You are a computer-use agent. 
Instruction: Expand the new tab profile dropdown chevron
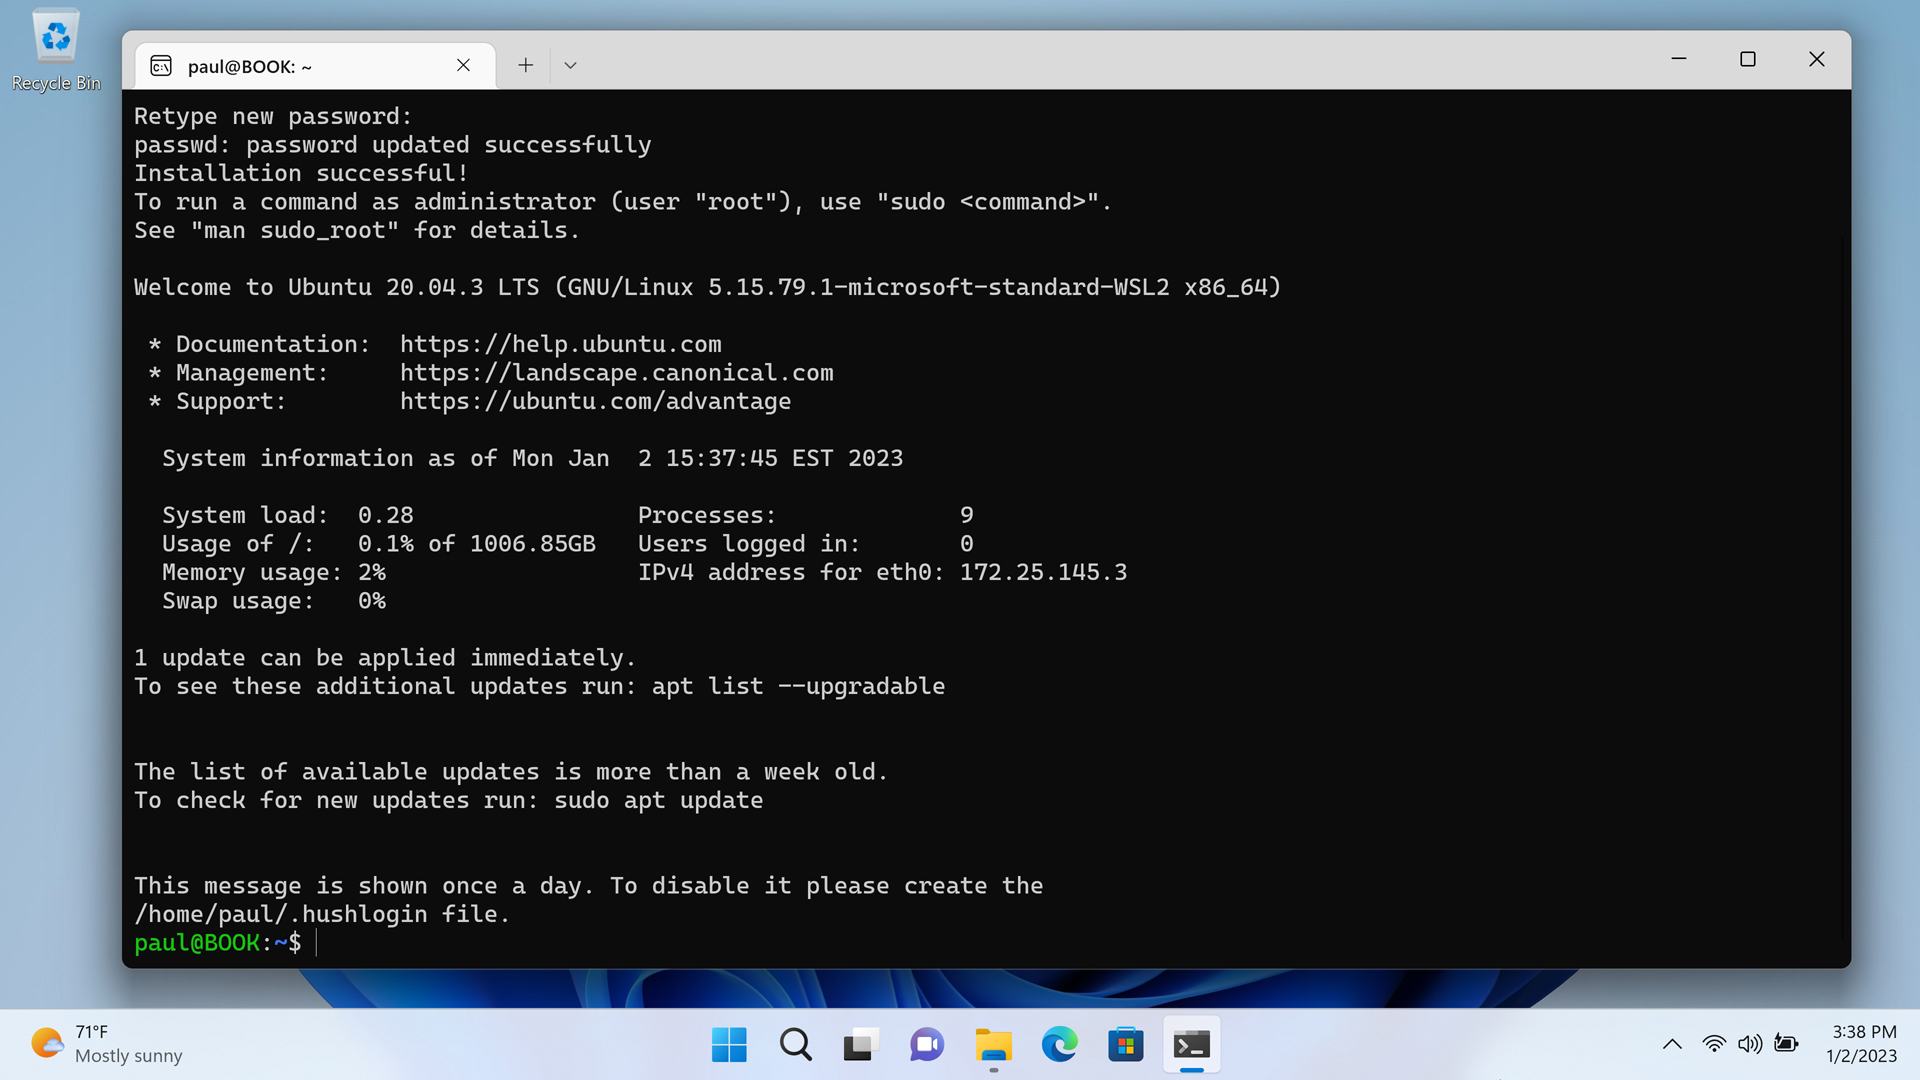point(570,65)
